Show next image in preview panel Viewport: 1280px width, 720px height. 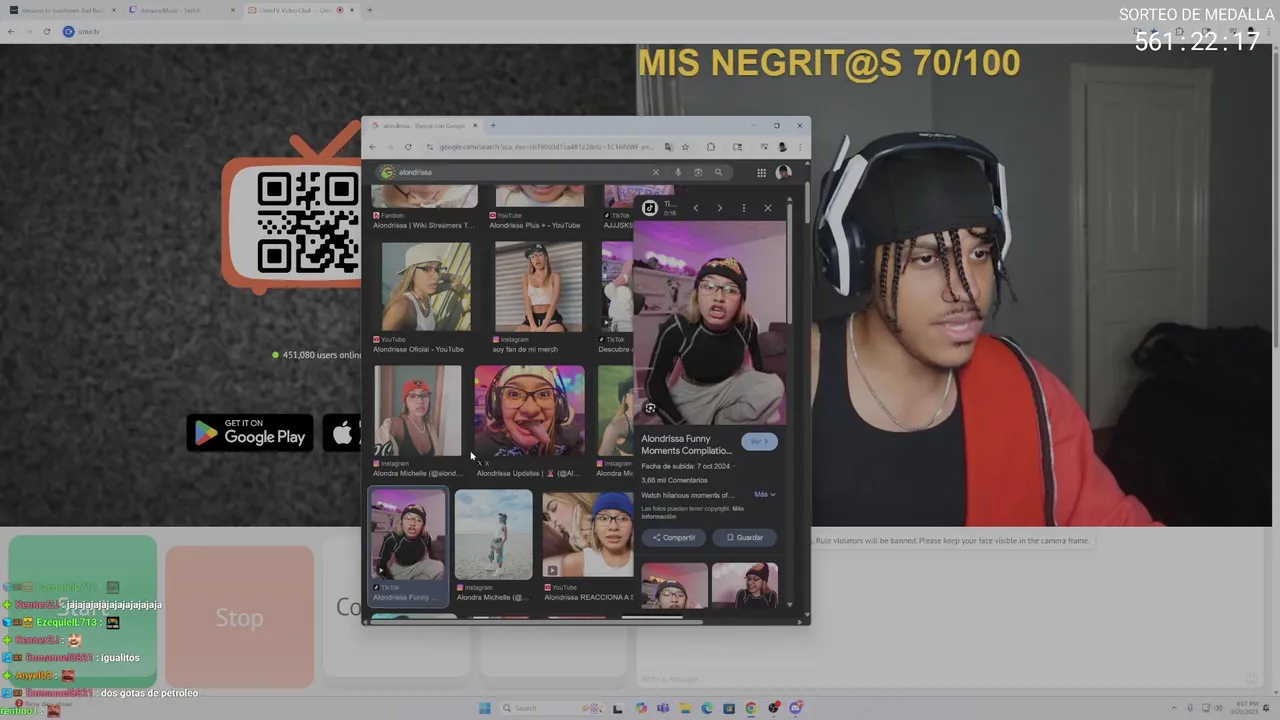click(x=719, y=208)
